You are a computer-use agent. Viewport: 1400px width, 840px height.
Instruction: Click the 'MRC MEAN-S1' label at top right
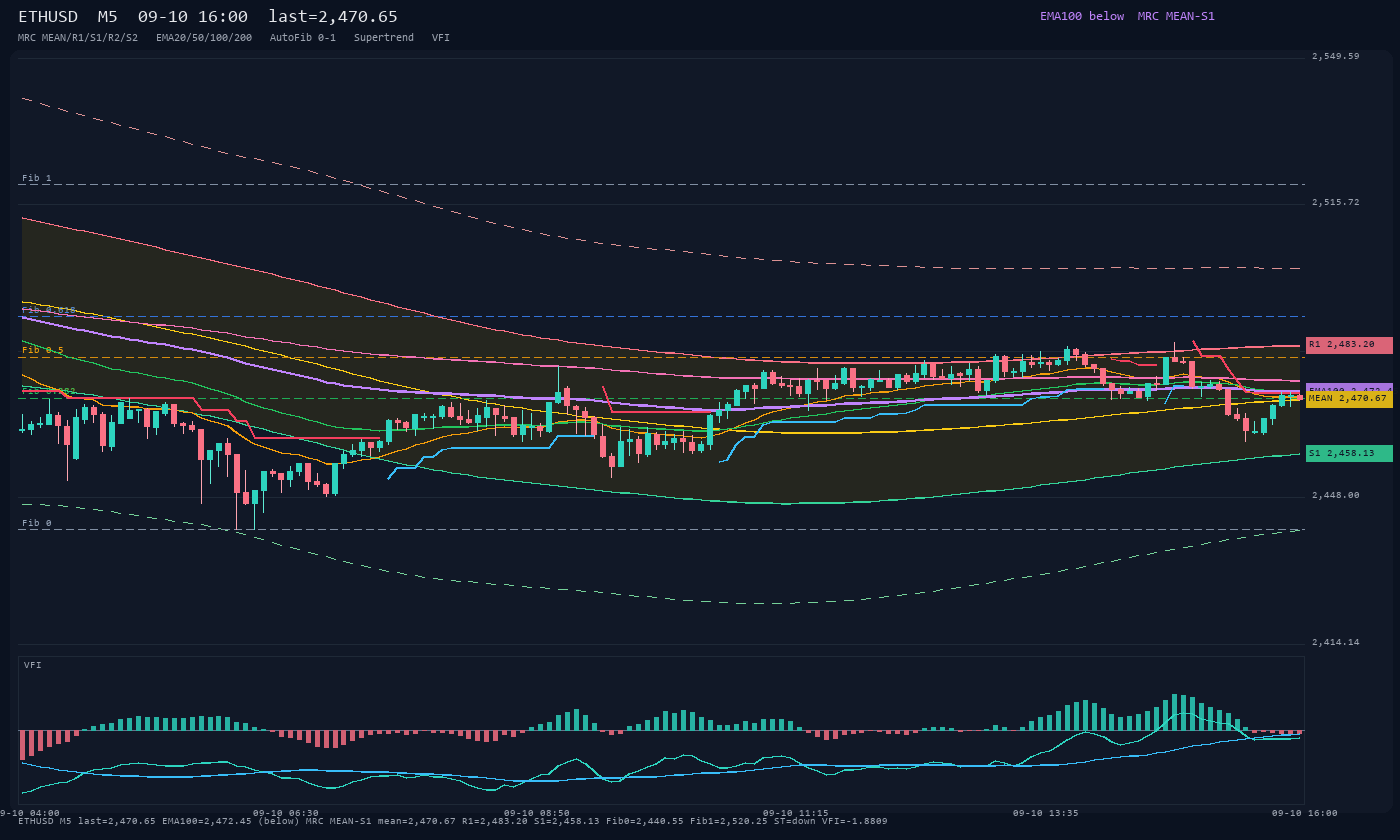tap(1176, 16)
